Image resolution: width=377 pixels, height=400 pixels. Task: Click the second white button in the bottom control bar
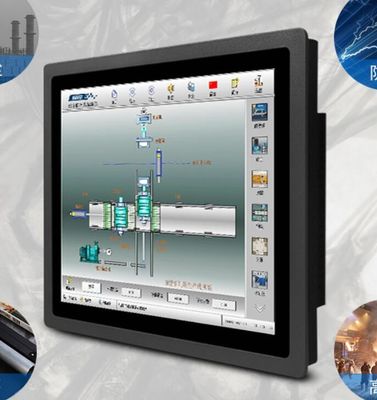(131, 292)
